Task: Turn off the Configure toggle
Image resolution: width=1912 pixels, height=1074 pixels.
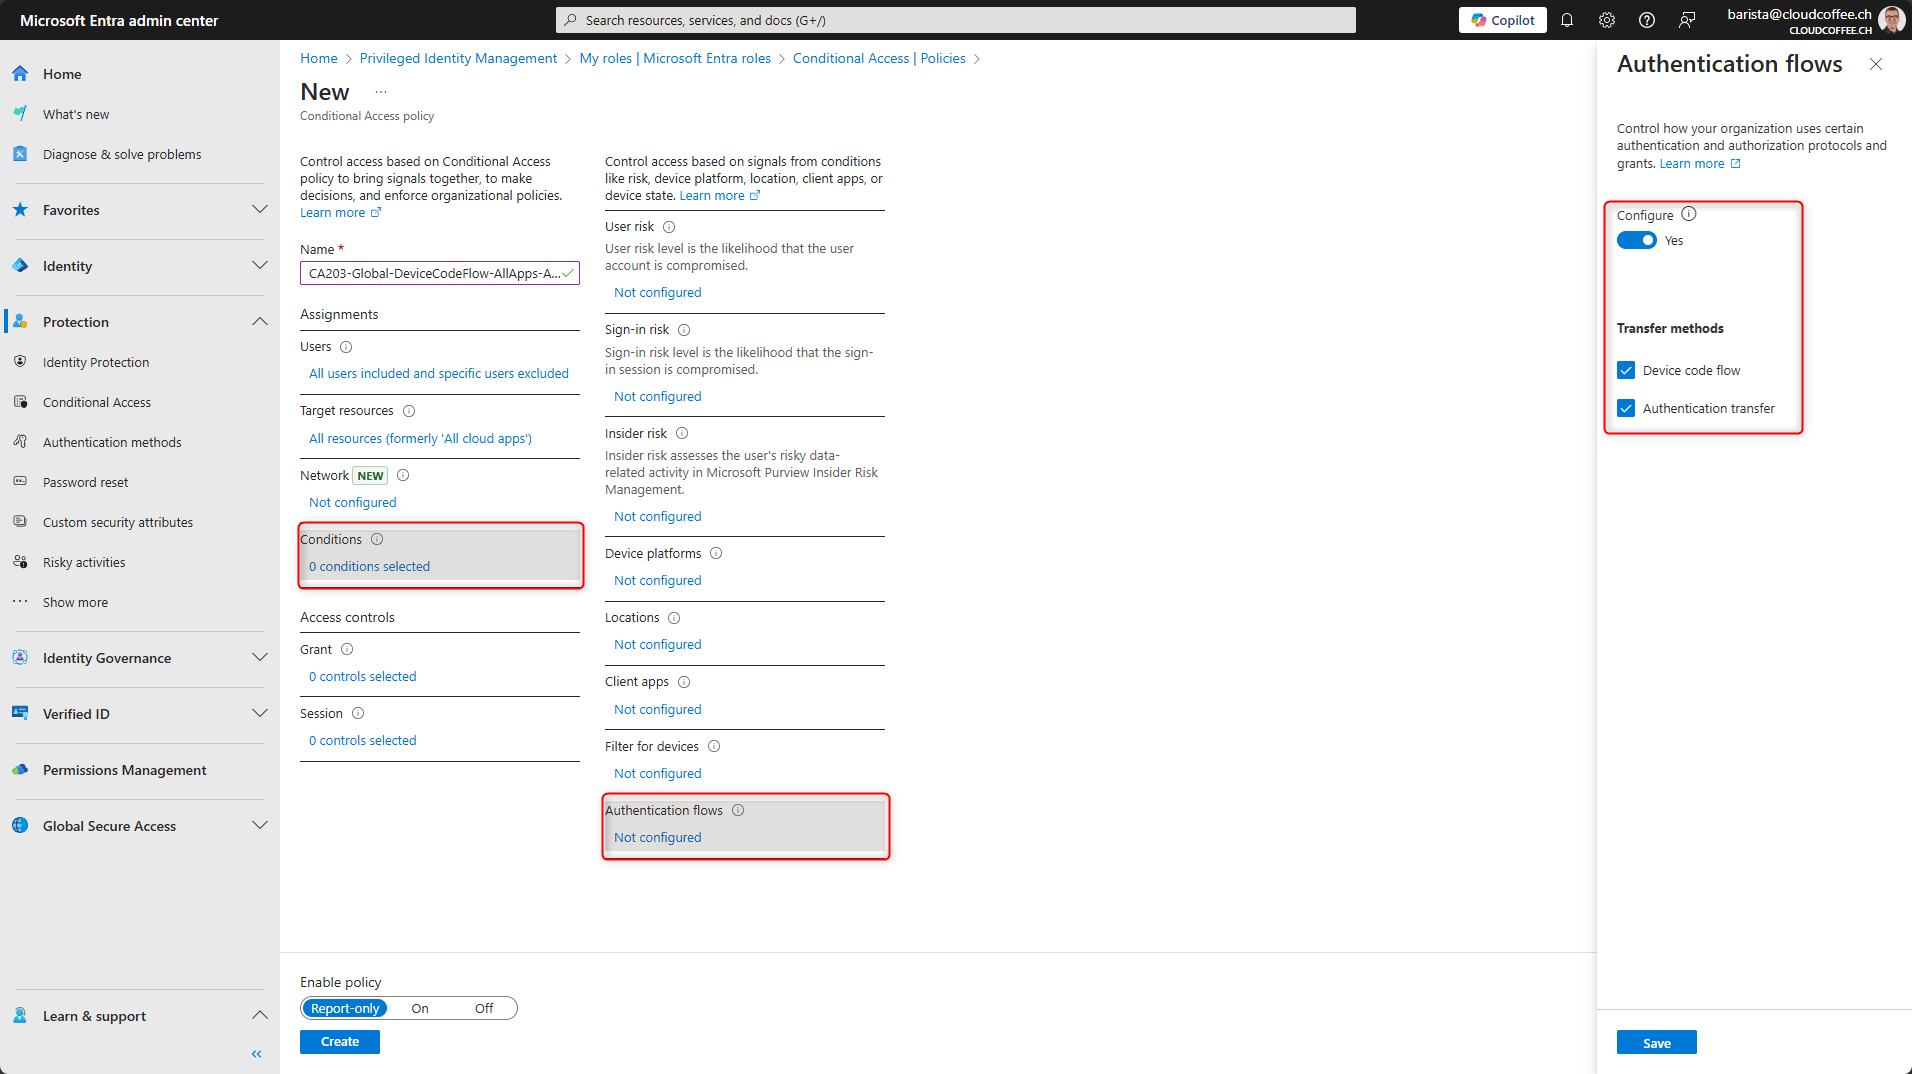Action: pos(1637,240)
